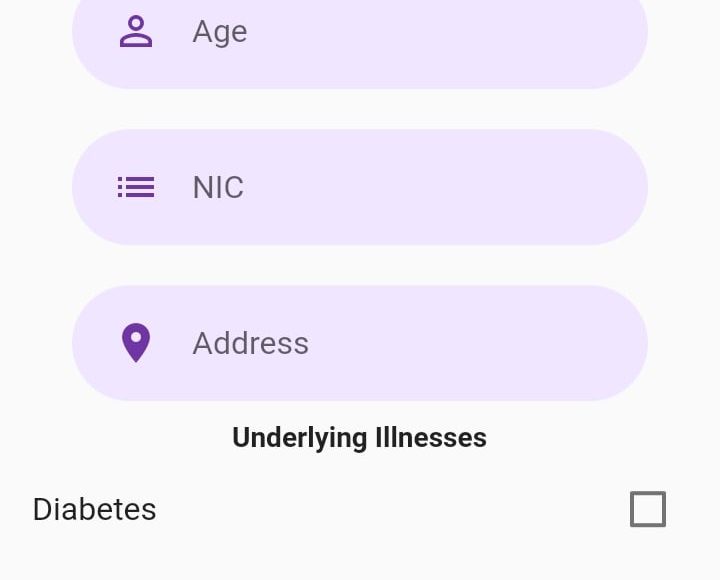Viewport: 720px width, 580px height.
Task: Click the person icon in Age field
Action: (x=136, y=31)
